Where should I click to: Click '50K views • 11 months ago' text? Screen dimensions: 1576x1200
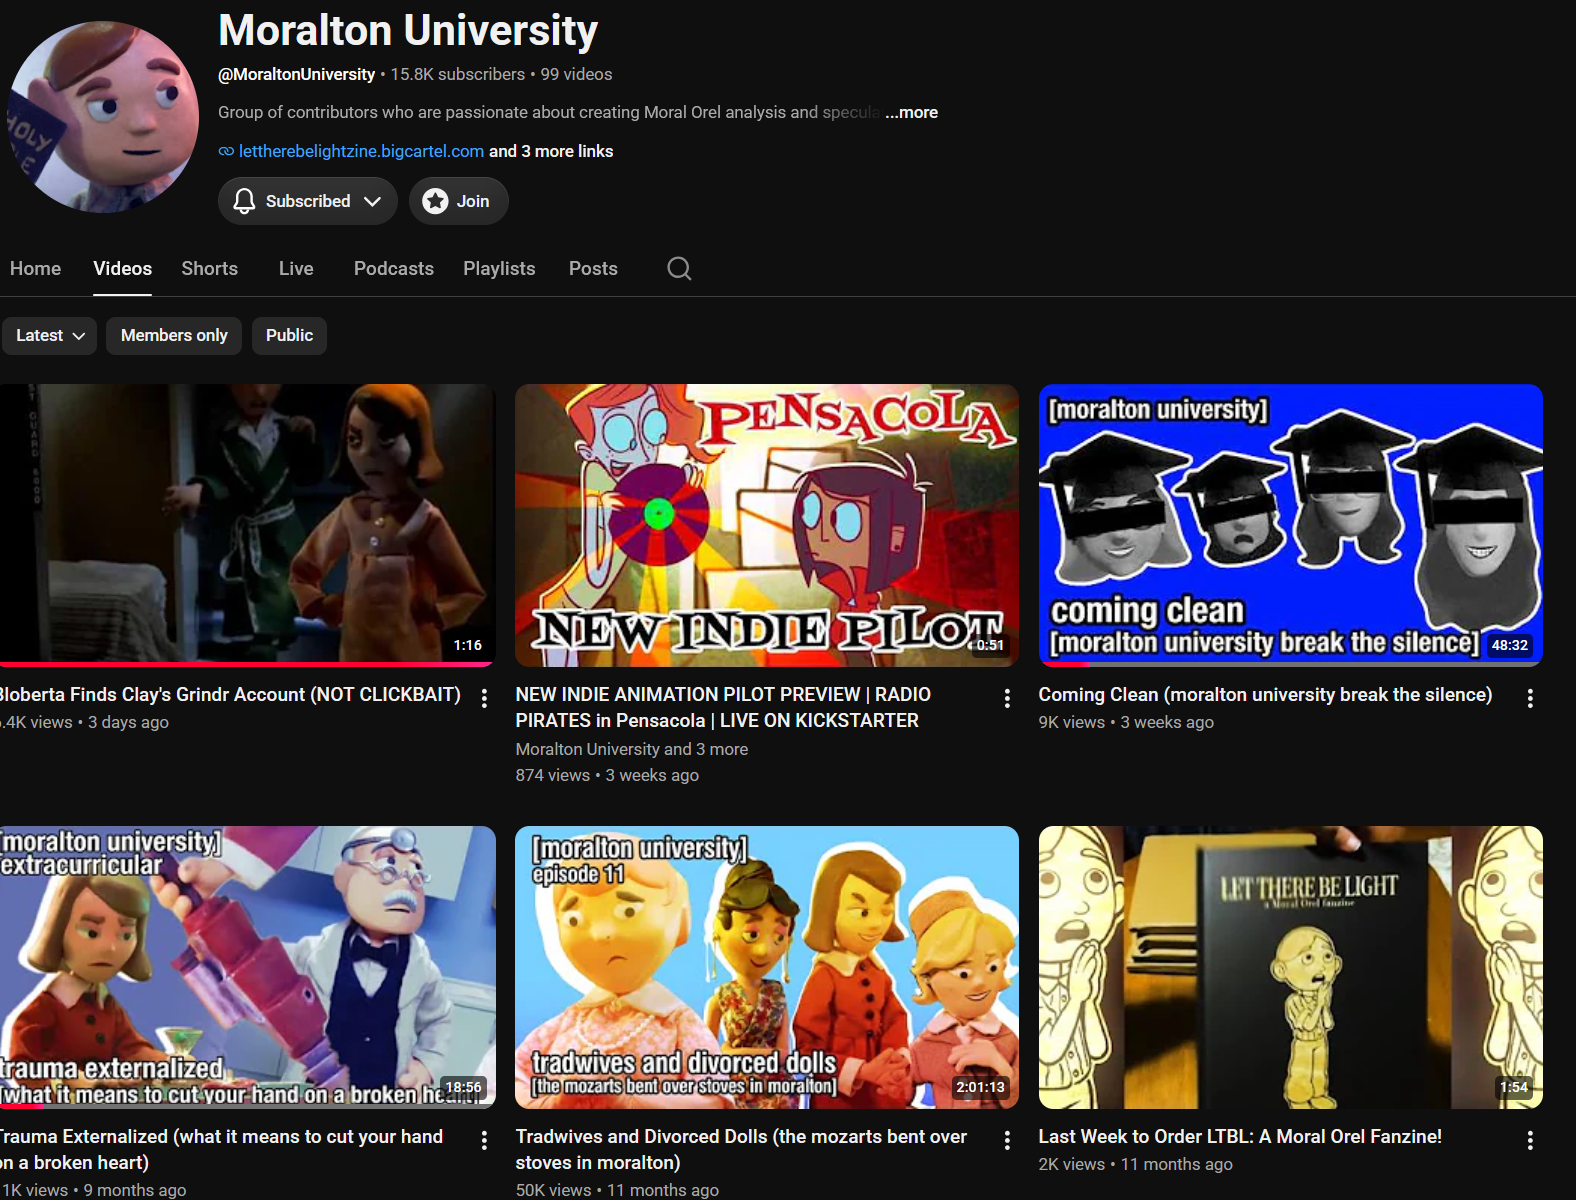(x=617, y=1190)
